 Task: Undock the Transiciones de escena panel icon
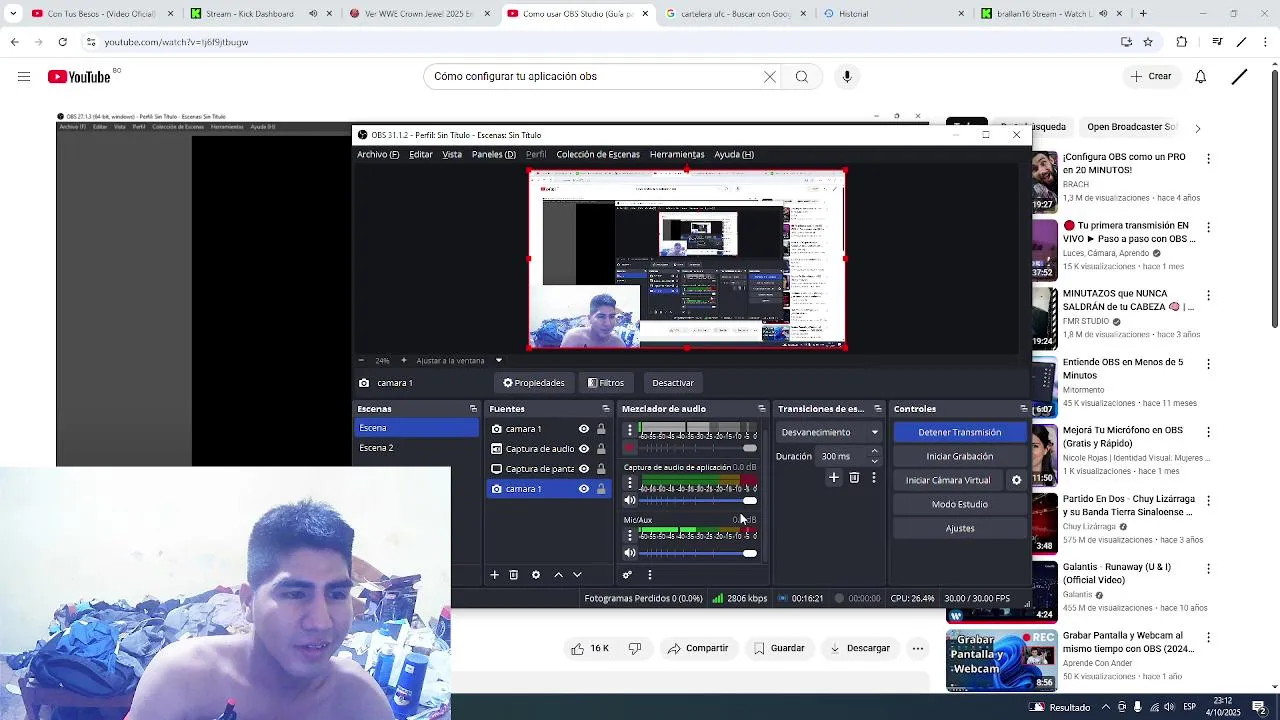[877, 409]
